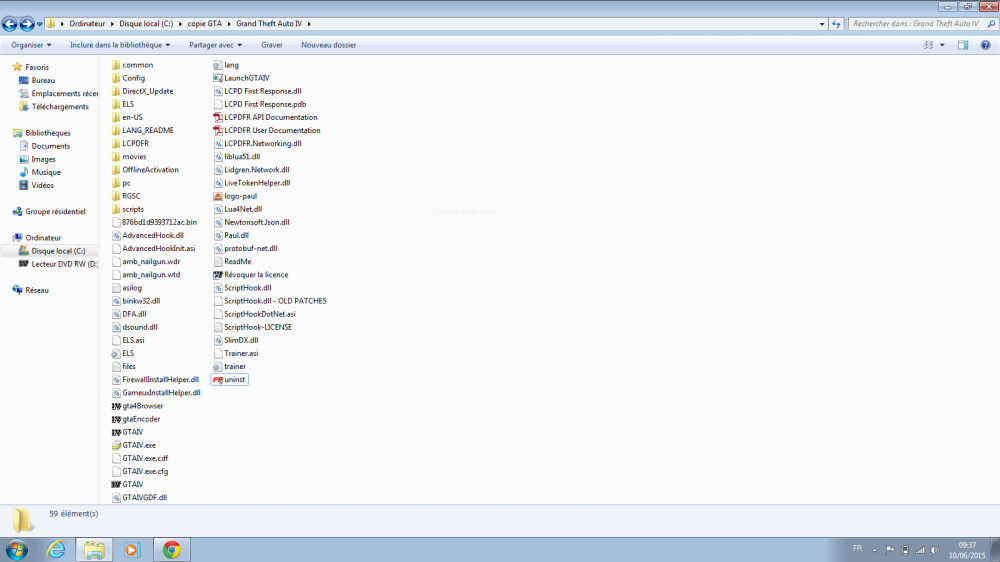This screenshot has height=562, width=1000.
Task: Select the LaunchGTAIV application icon
Action: click(217, 78)
